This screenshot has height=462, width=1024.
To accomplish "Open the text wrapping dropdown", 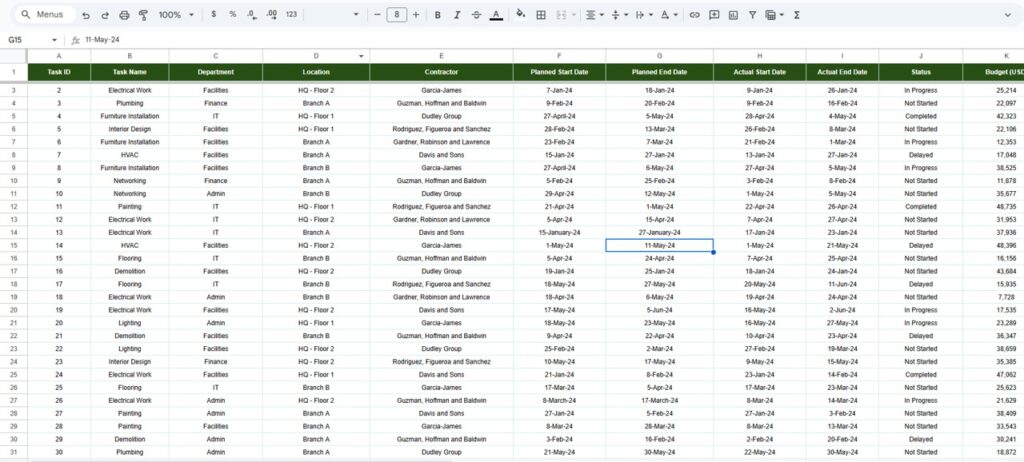I will (644, 14).
